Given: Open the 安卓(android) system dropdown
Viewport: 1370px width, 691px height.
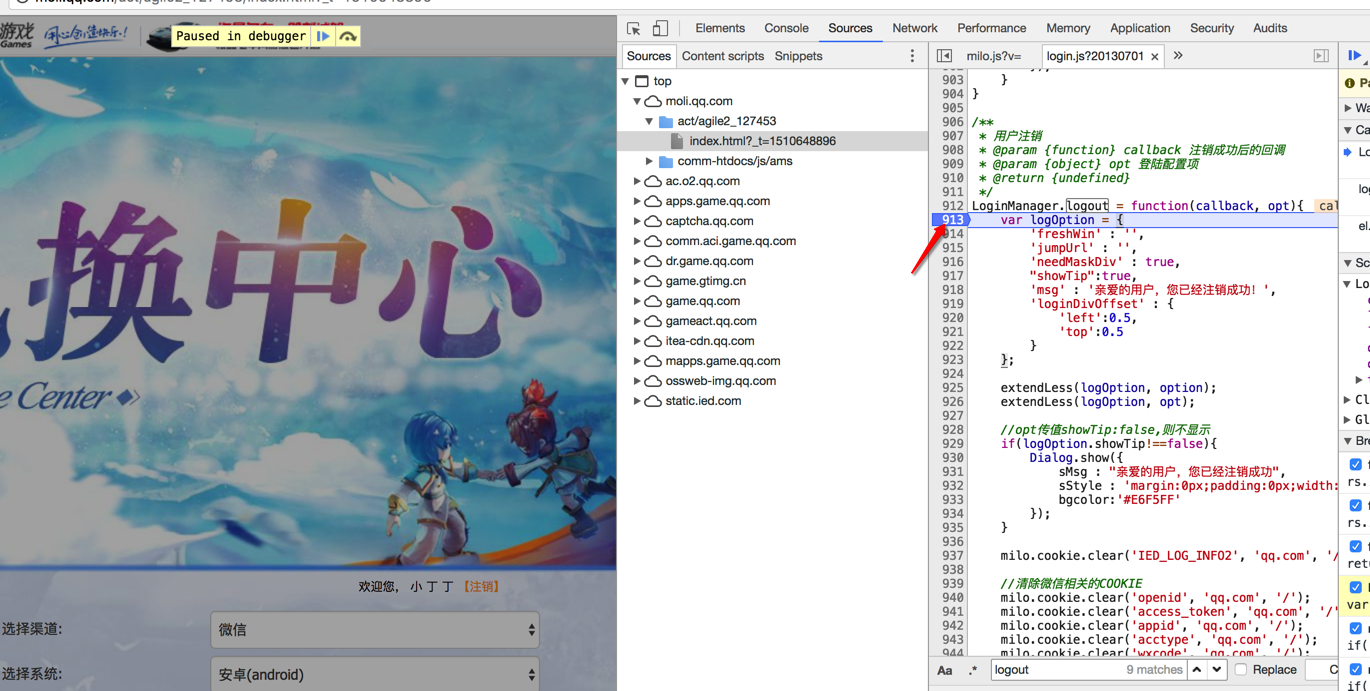Looking at the screenshot, I should (375, 674).
